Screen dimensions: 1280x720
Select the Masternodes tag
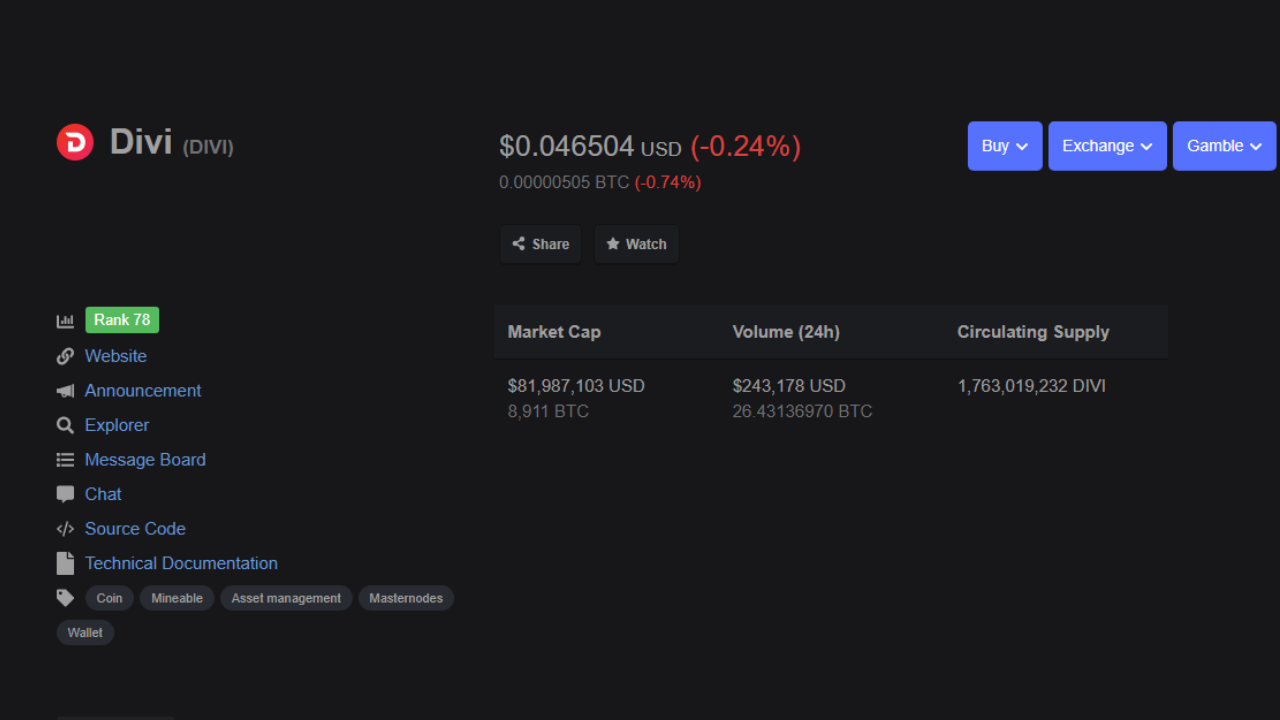406,598
